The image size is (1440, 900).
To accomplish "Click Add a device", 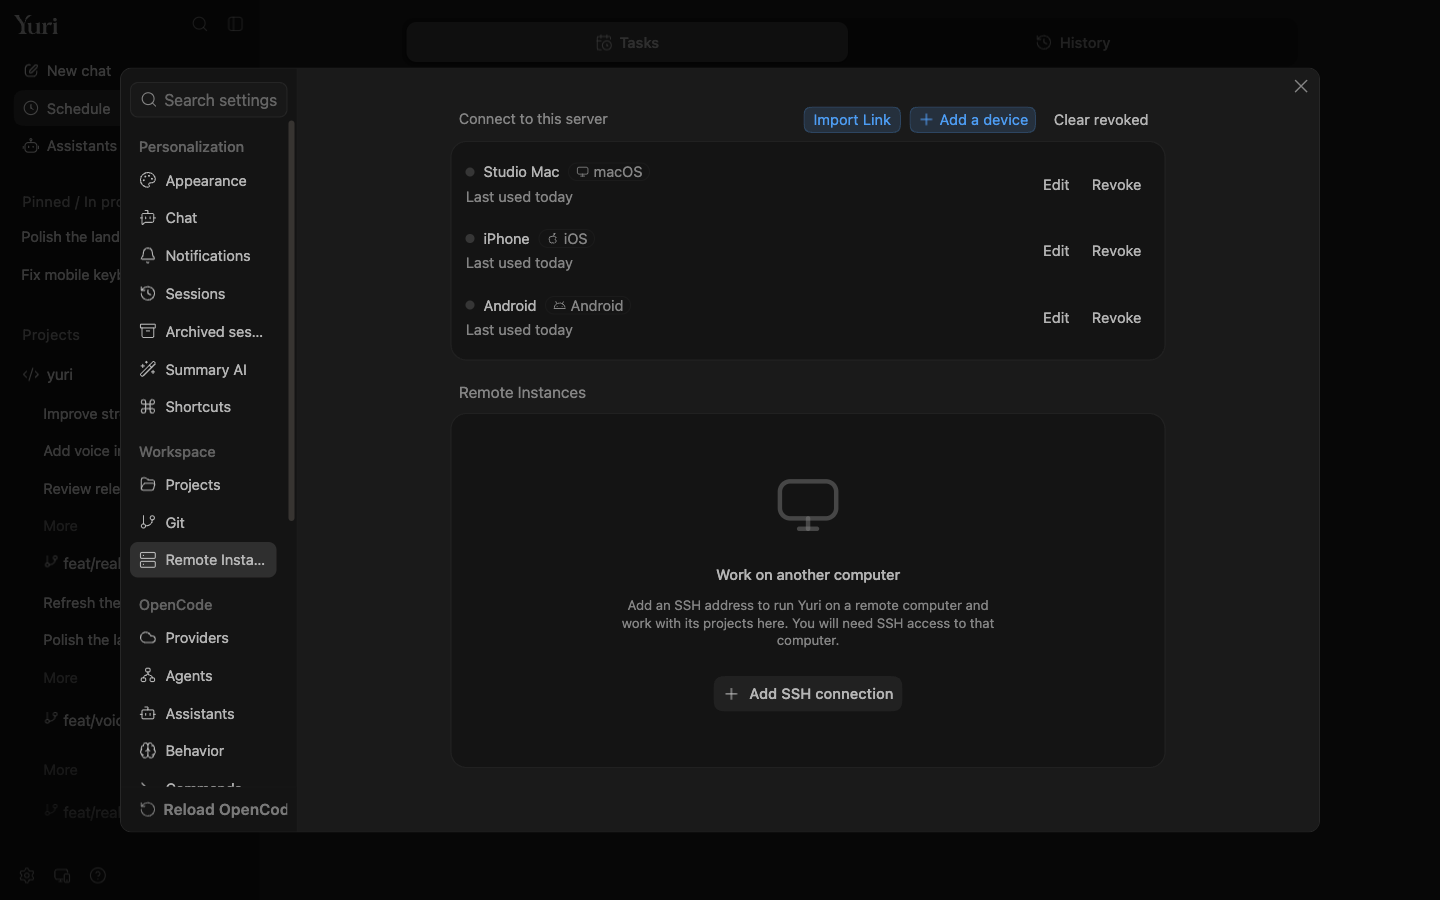I will pyautogui.click(x=973, y=120).
